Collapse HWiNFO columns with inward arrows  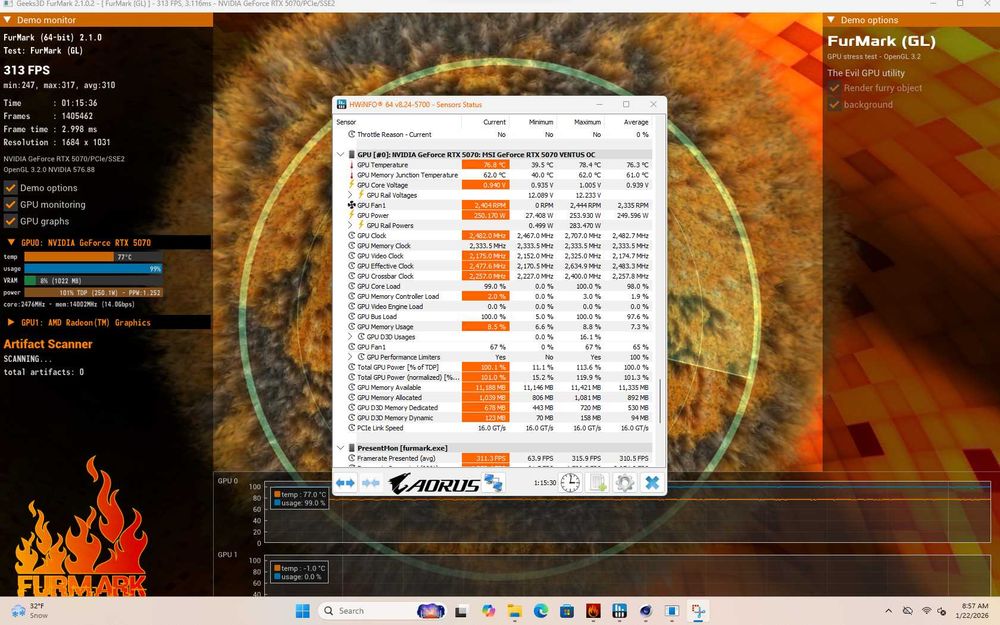coord(371,483)
